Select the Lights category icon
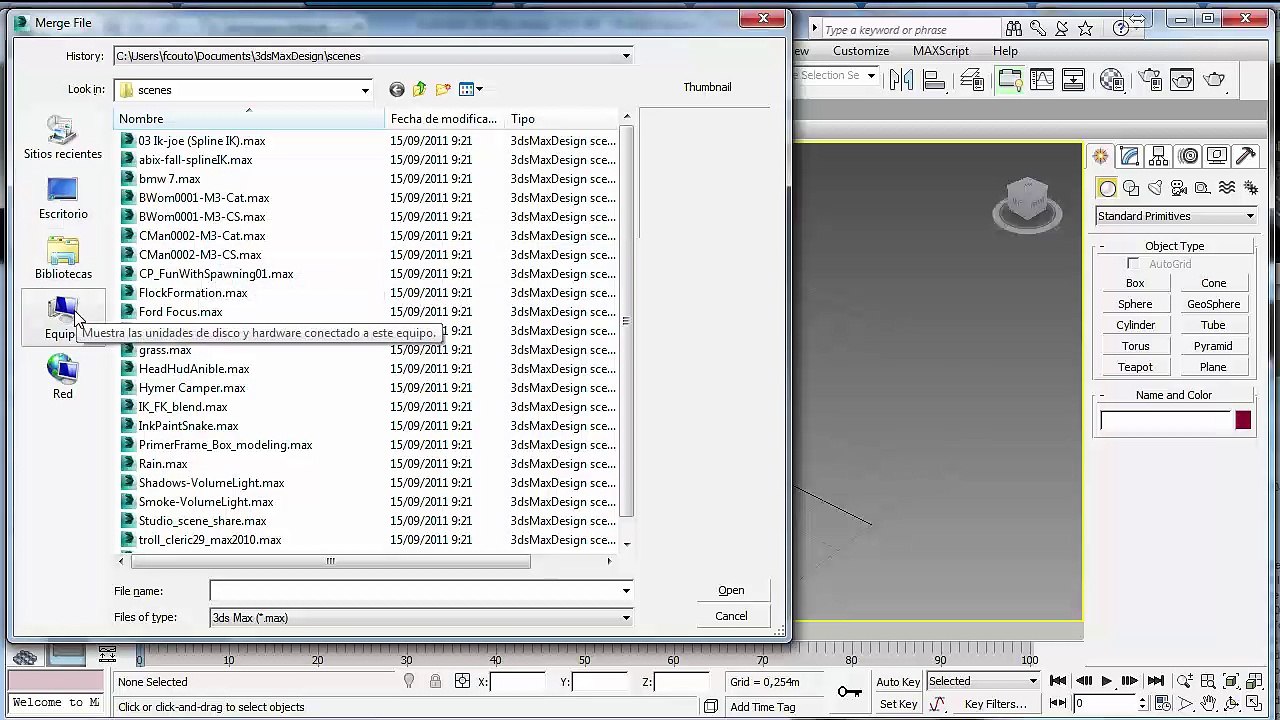1280x720 pixels. tap(1155, 188)
